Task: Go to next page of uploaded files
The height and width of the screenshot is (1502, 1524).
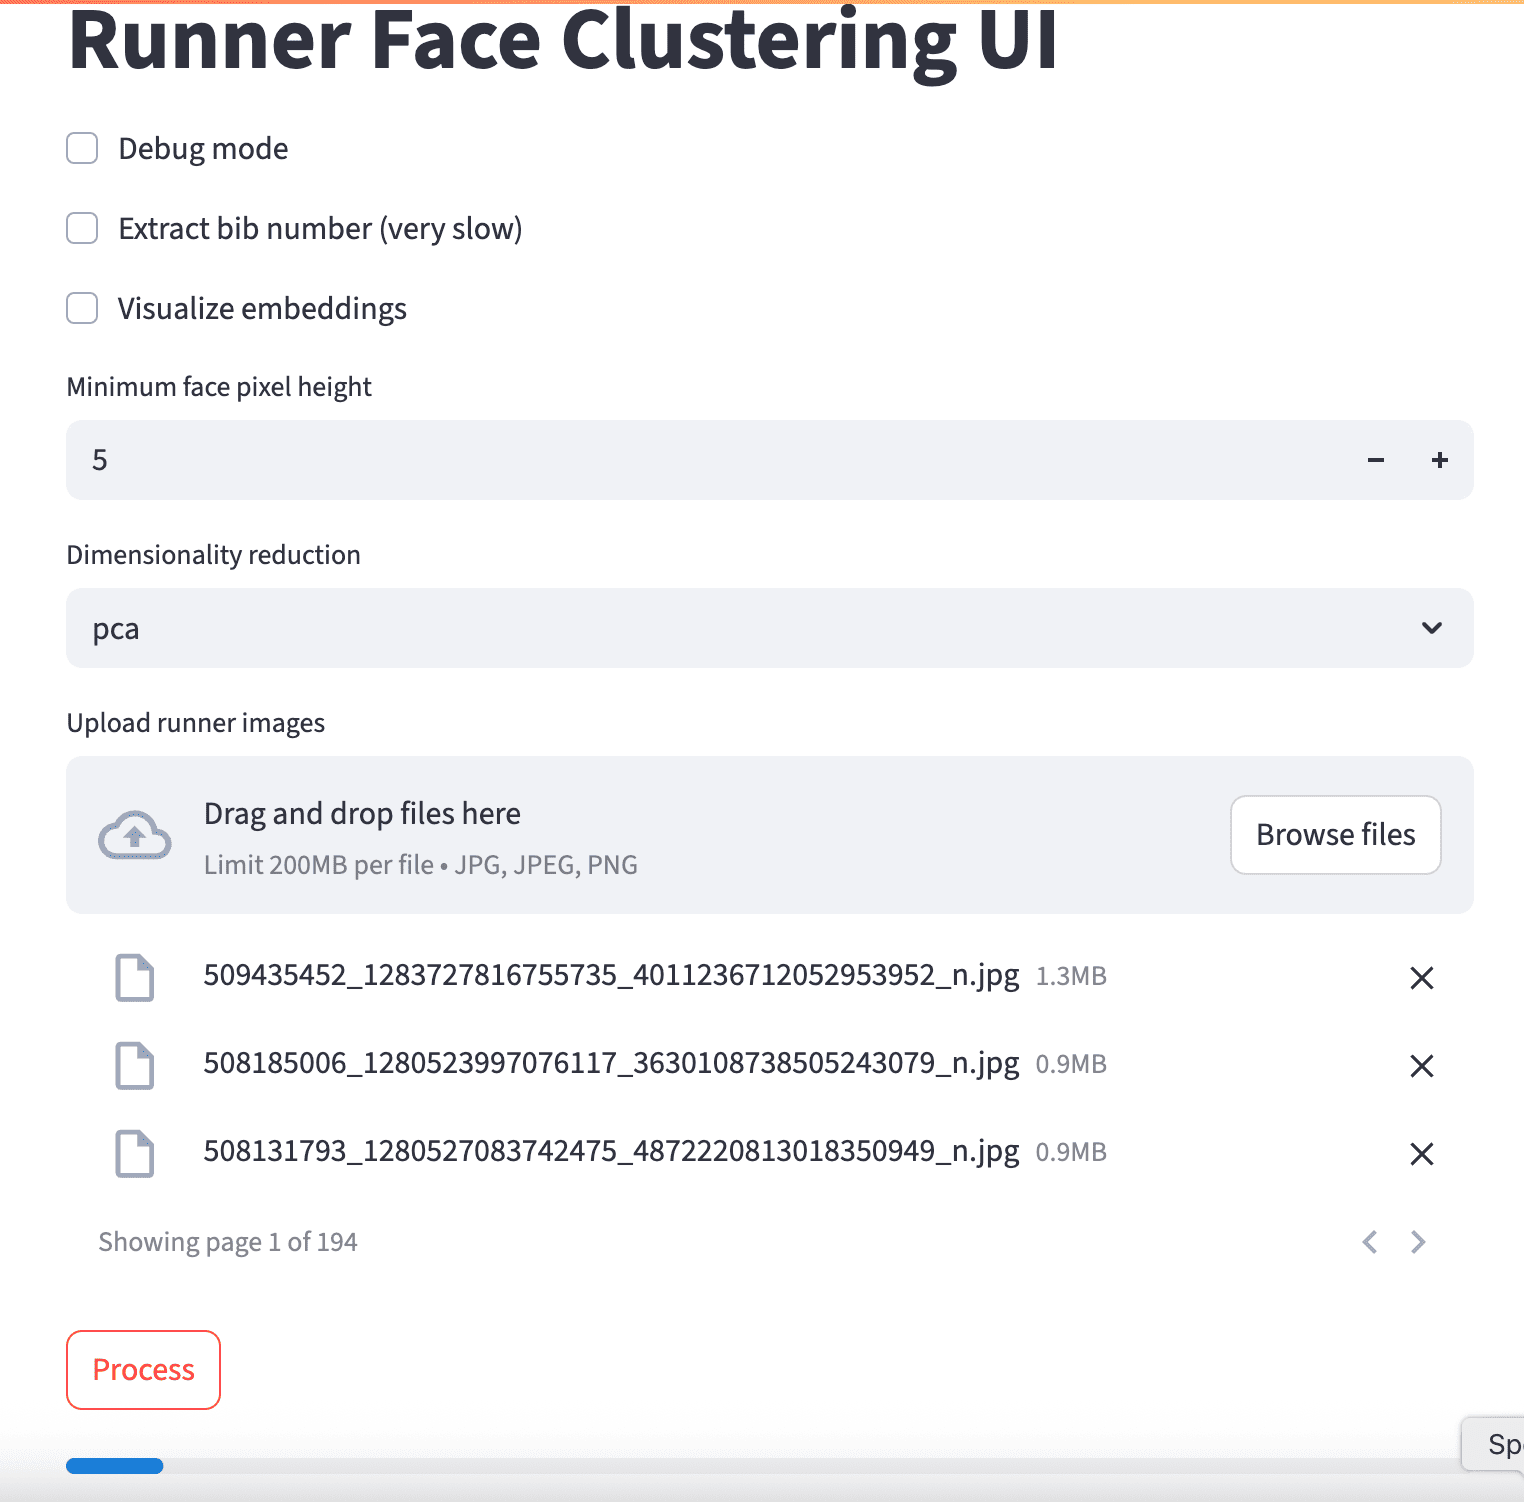Action: 1418,1242
